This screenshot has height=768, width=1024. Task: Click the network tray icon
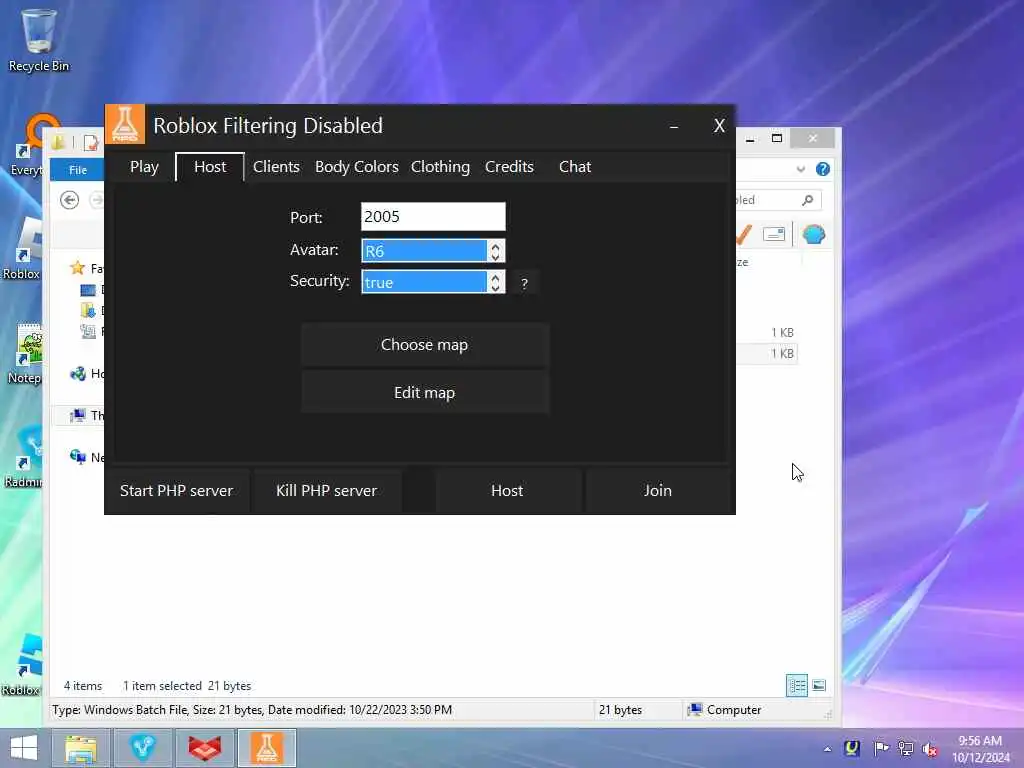point(906,748)
